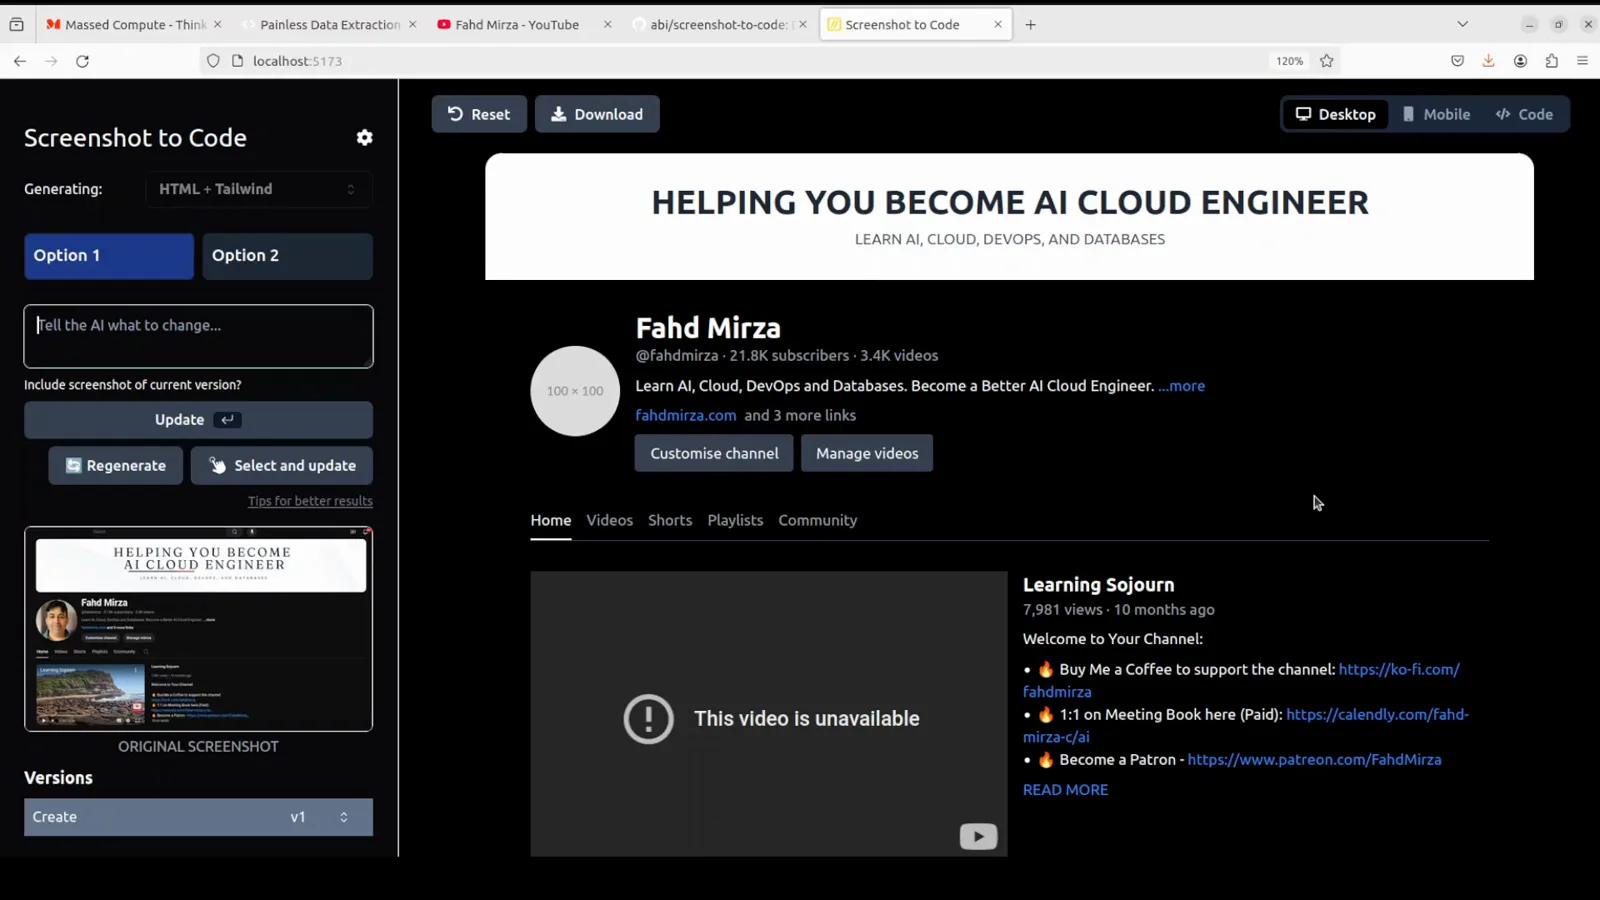Open Versions Create v1 dropdown
1600x900 pixels.
198,817
